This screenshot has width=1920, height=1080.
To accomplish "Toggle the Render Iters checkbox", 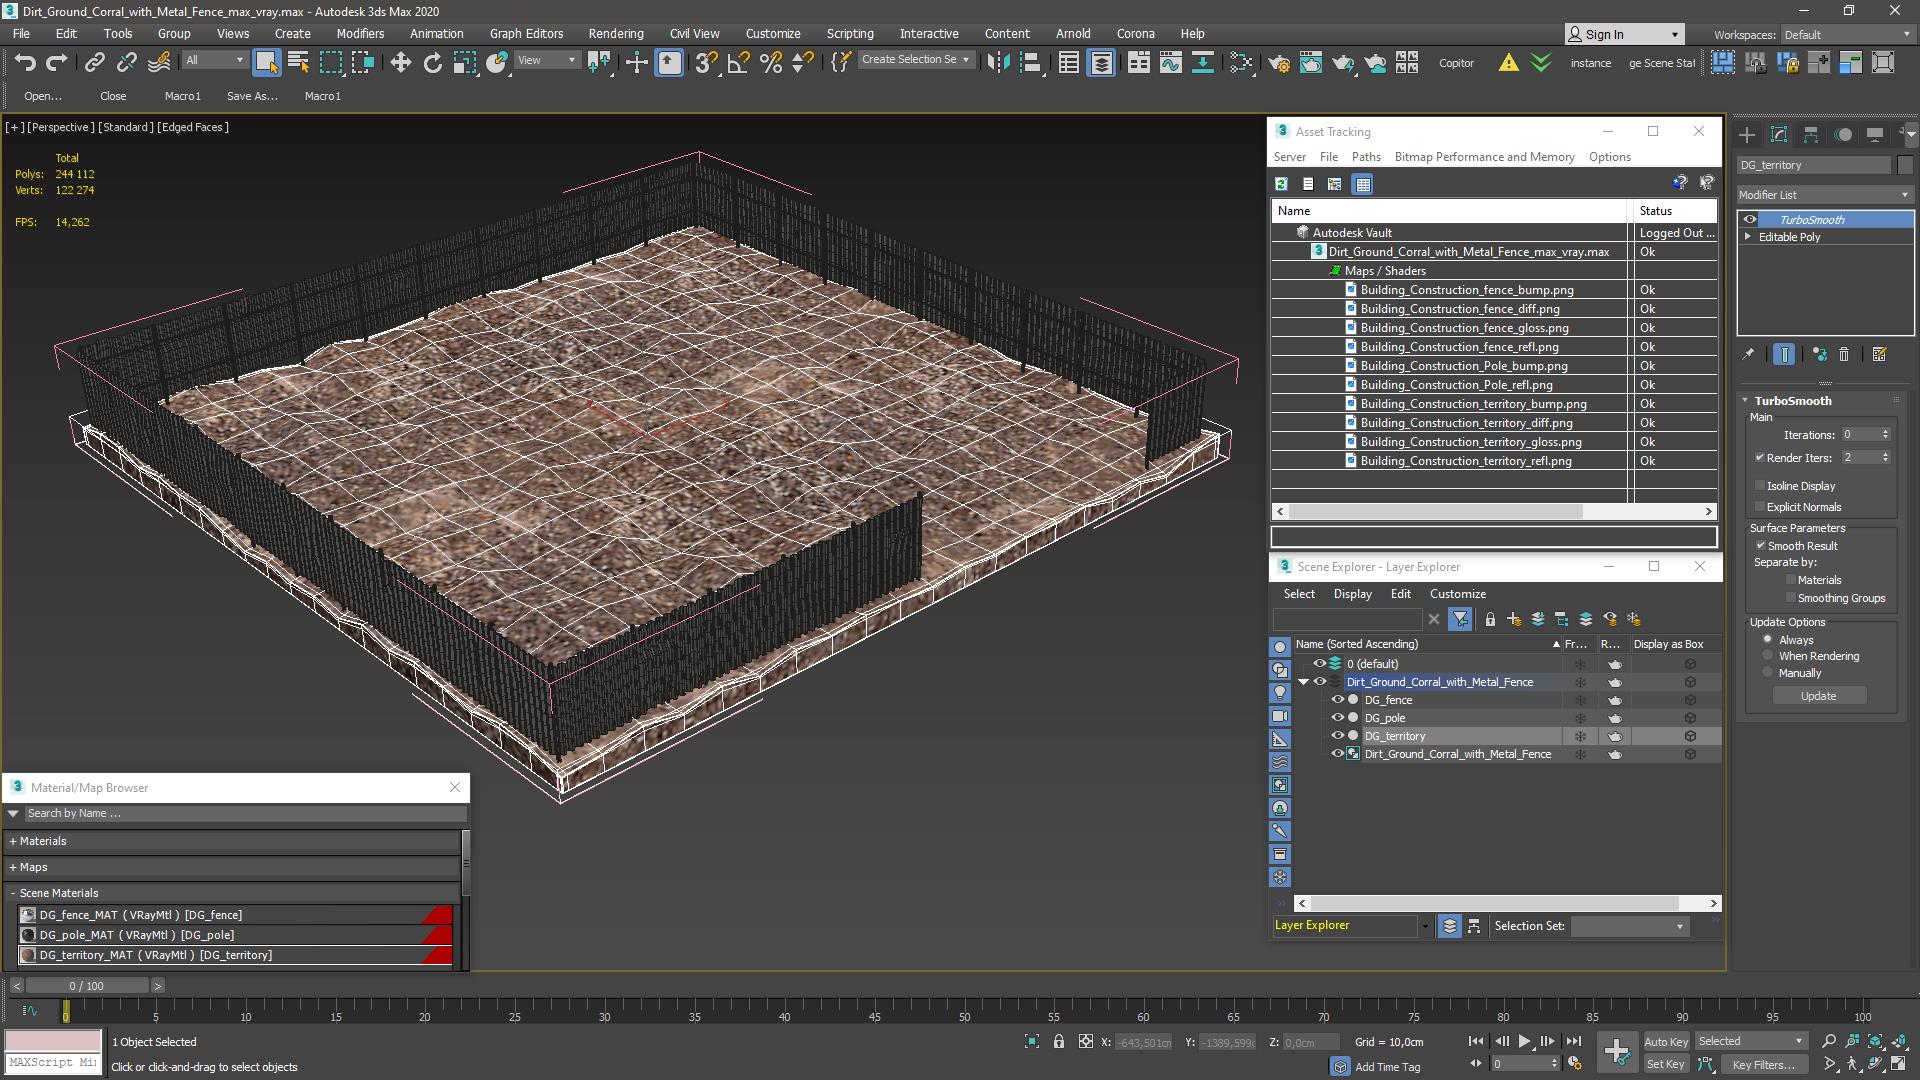I will tap(1760, 458).
